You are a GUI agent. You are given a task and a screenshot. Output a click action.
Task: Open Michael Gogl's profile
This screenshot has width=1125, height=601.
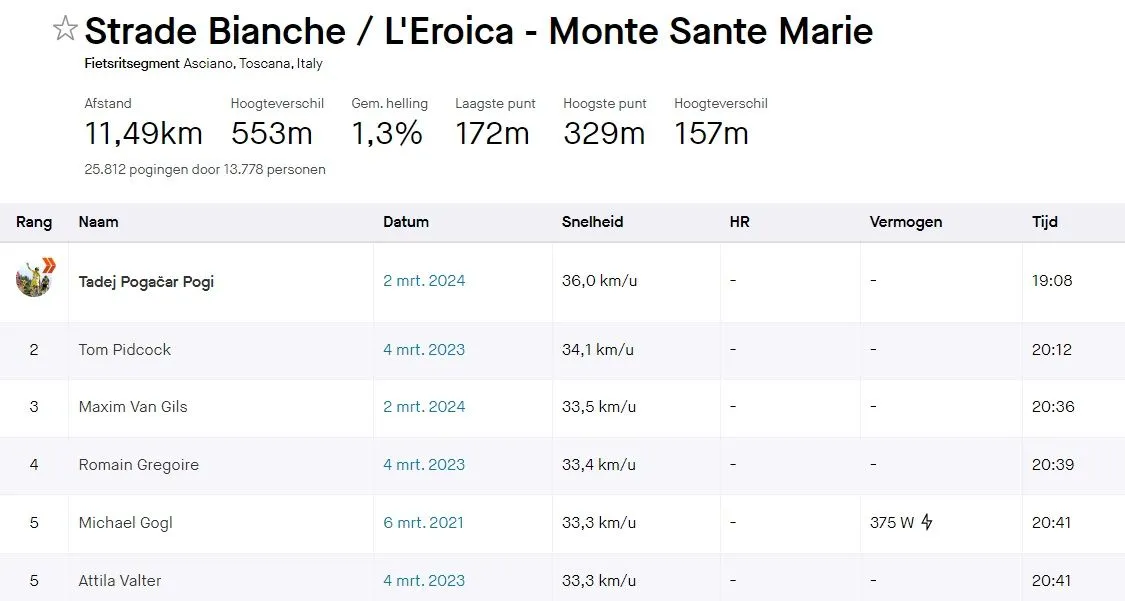126,523
